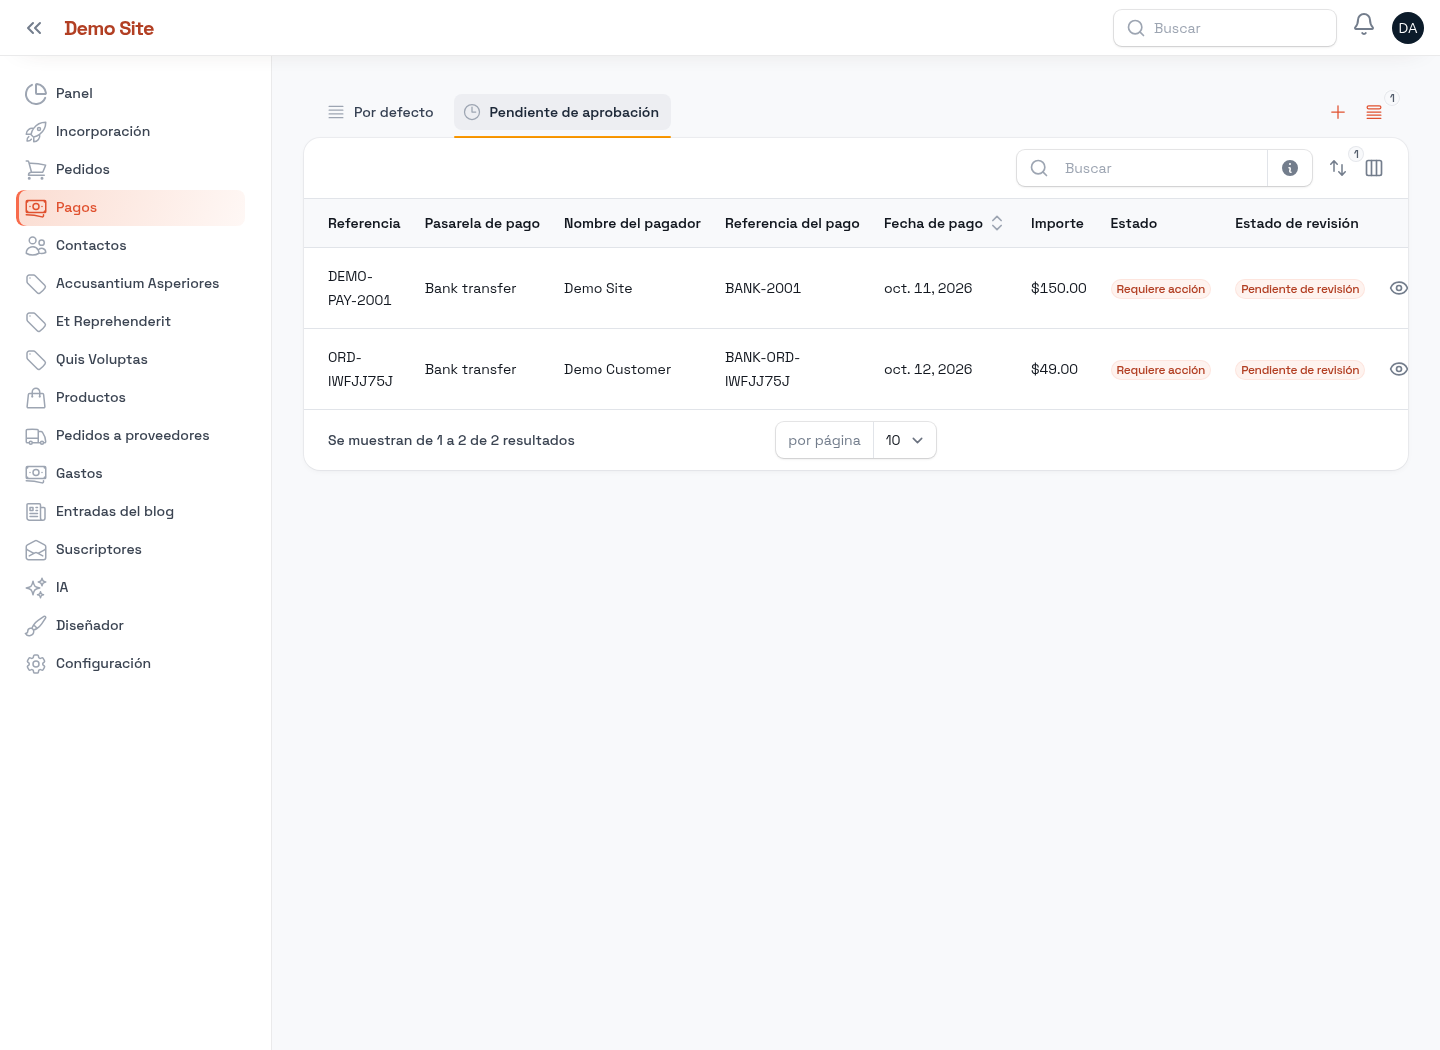1440x1050 pixels.
Task: Open the per-page 10 dropdown
Action: pos(905,440)
